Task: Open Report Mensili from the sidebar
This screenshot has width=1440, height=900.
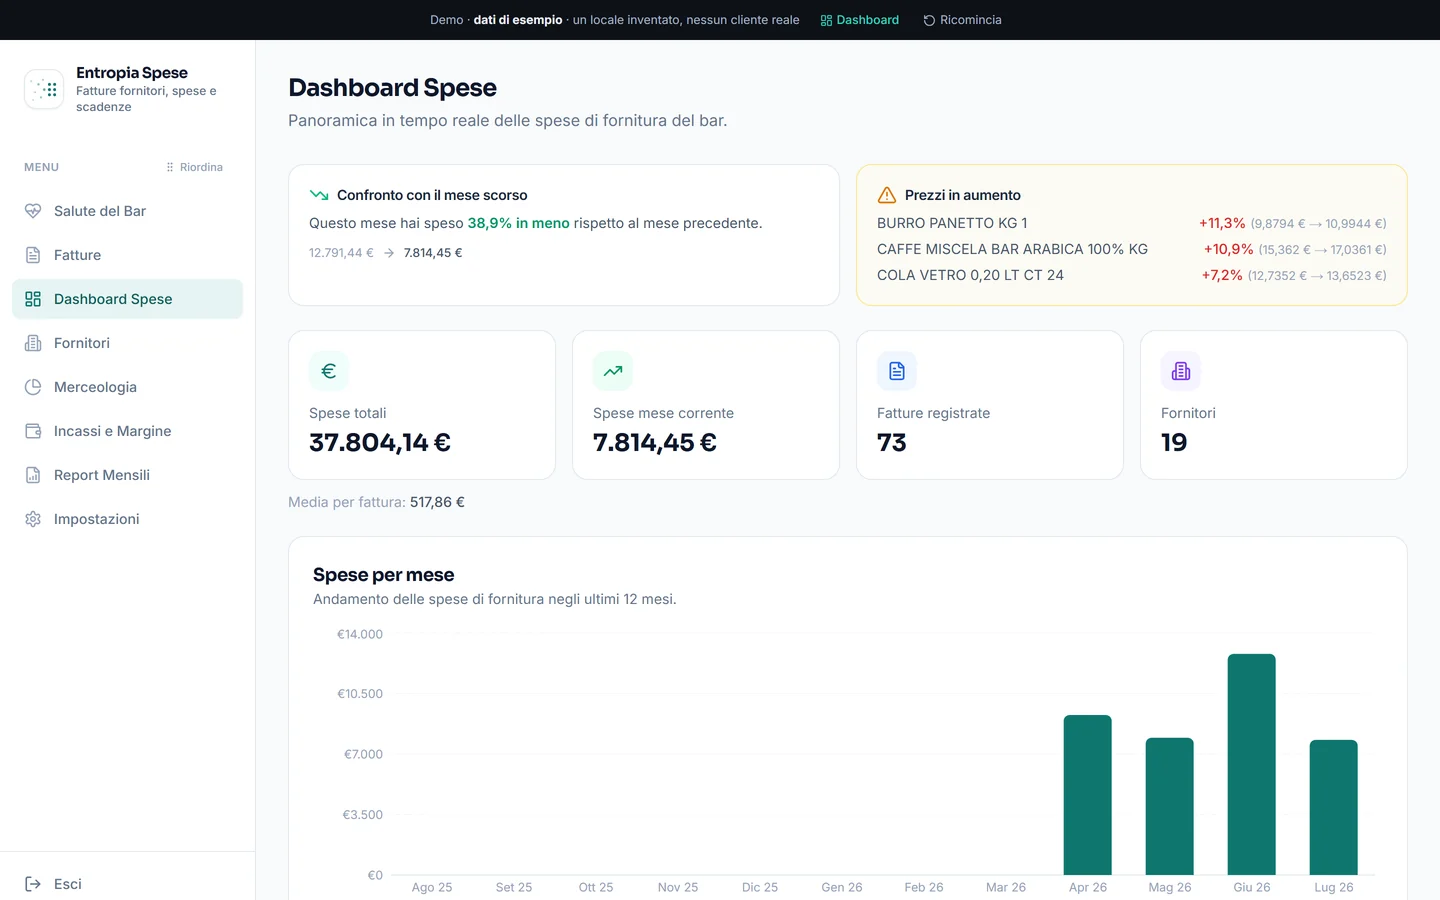Action: tap(127, 475)
